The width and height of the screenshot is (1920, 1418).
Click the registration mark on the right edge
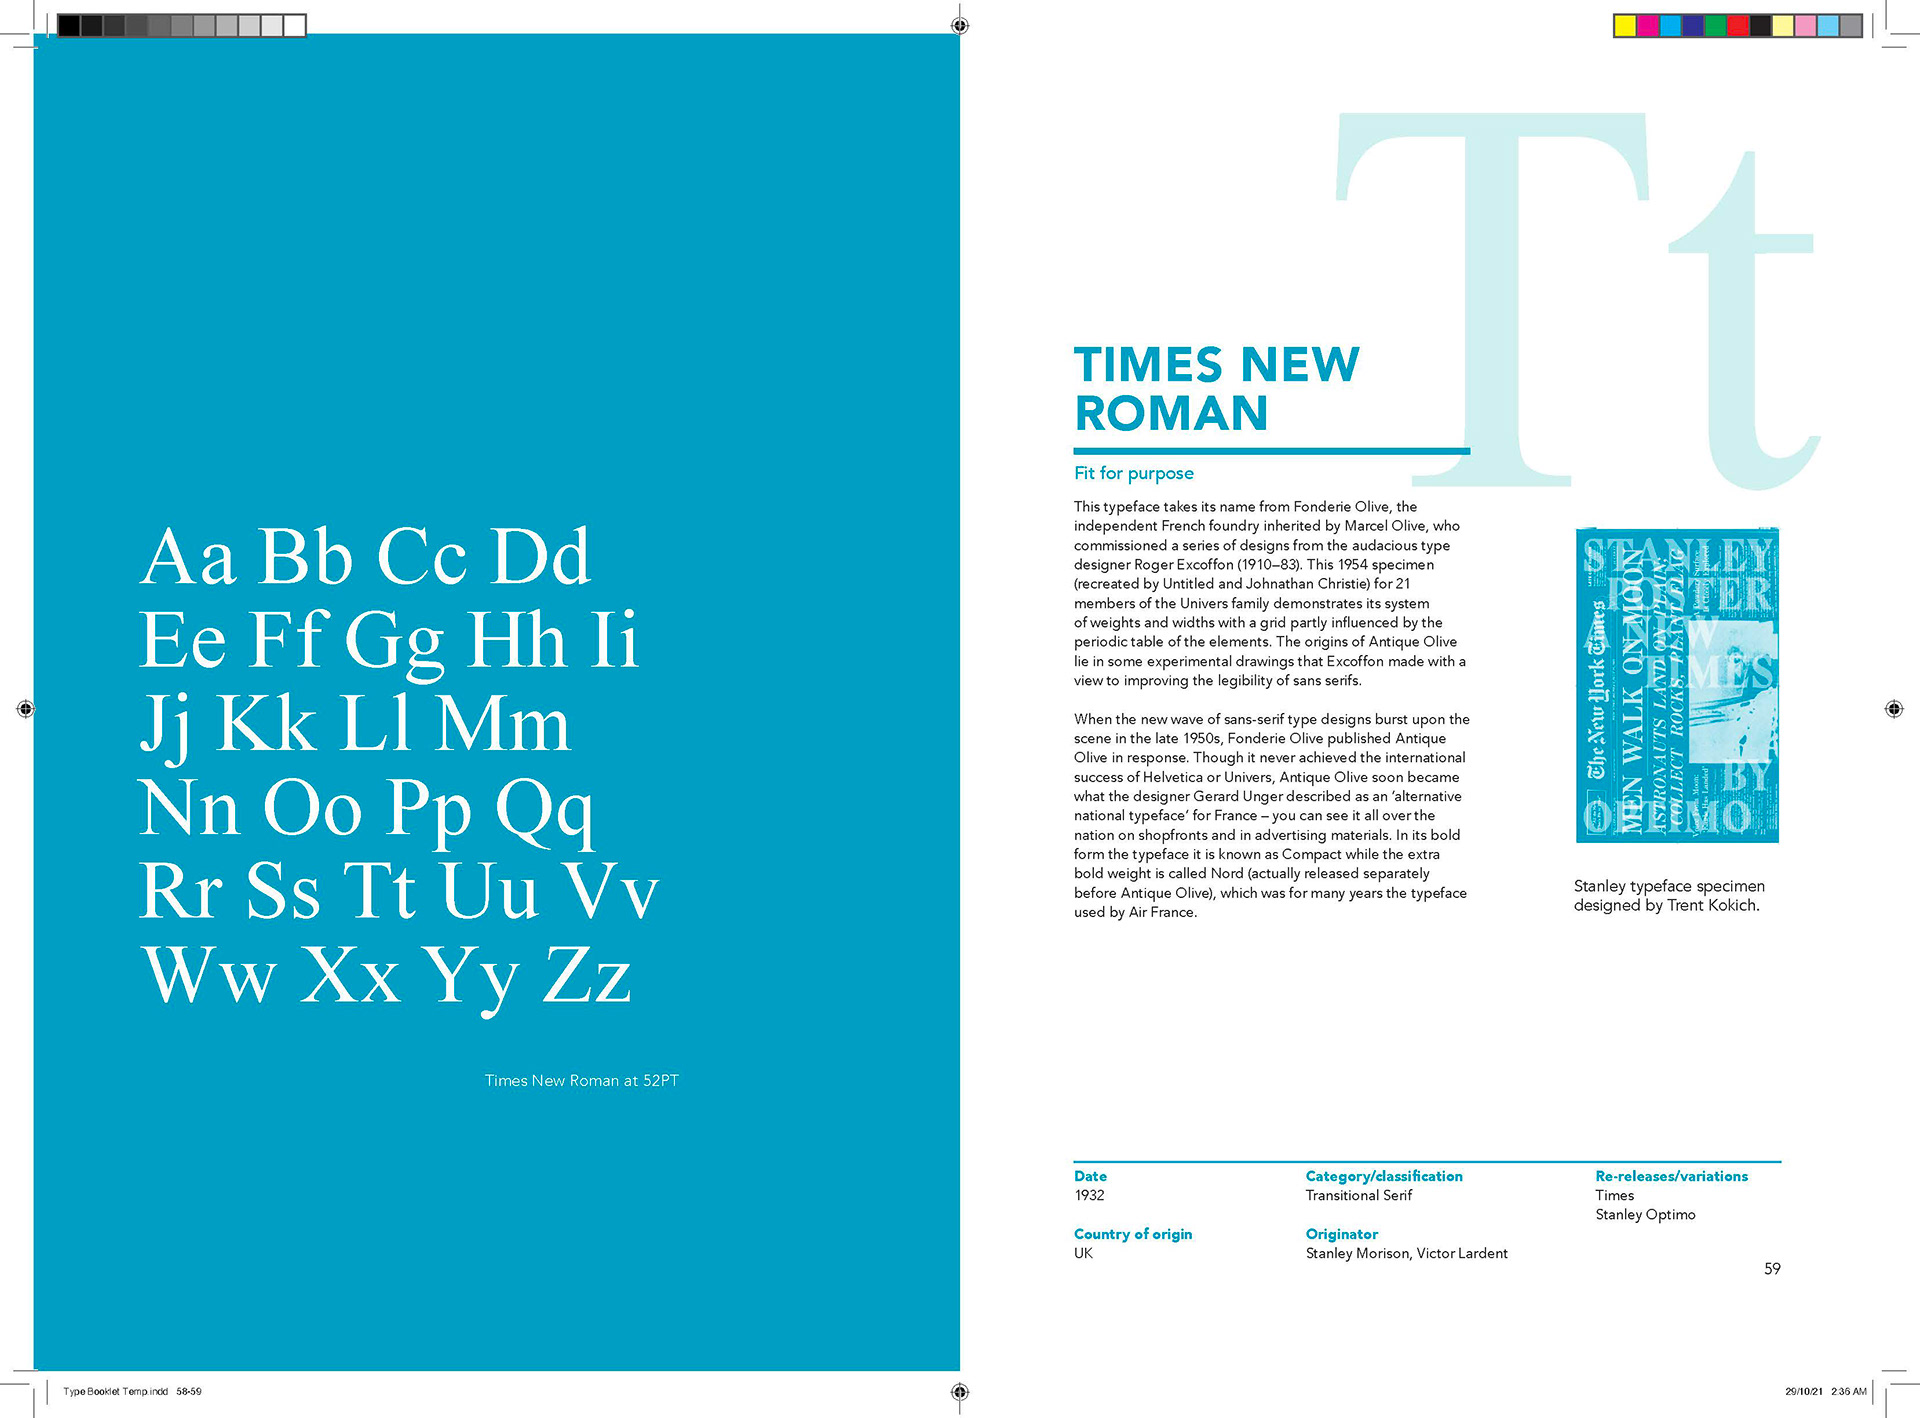[1894, 709]
